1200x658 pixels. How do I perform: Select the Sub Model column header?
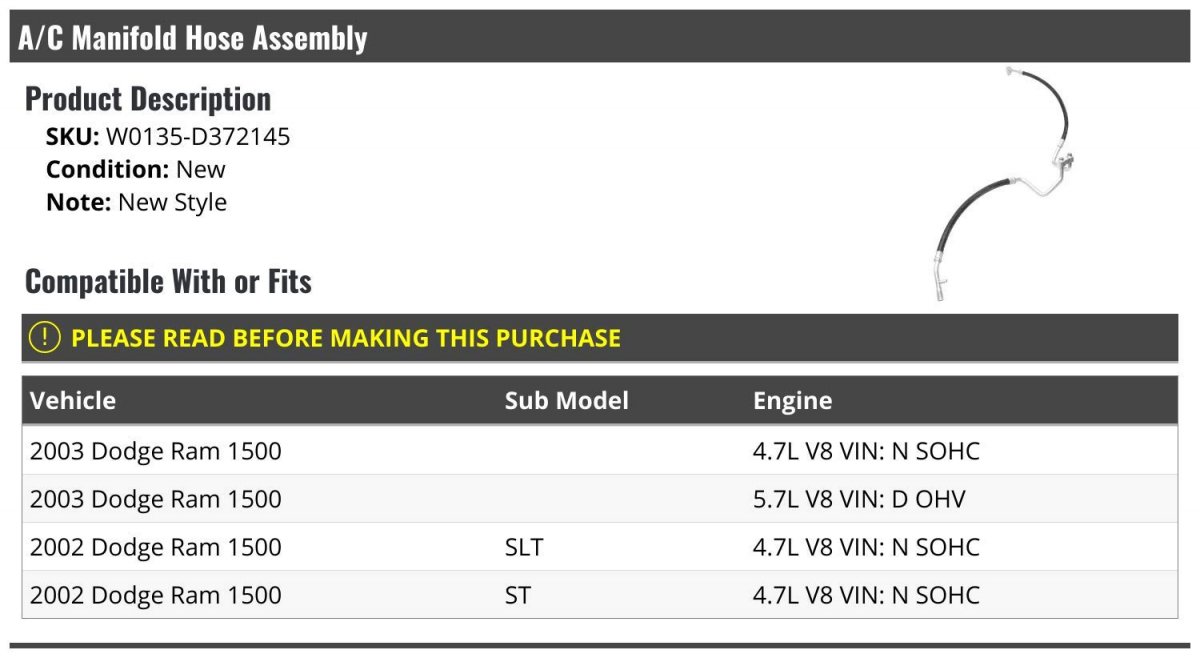566,401
